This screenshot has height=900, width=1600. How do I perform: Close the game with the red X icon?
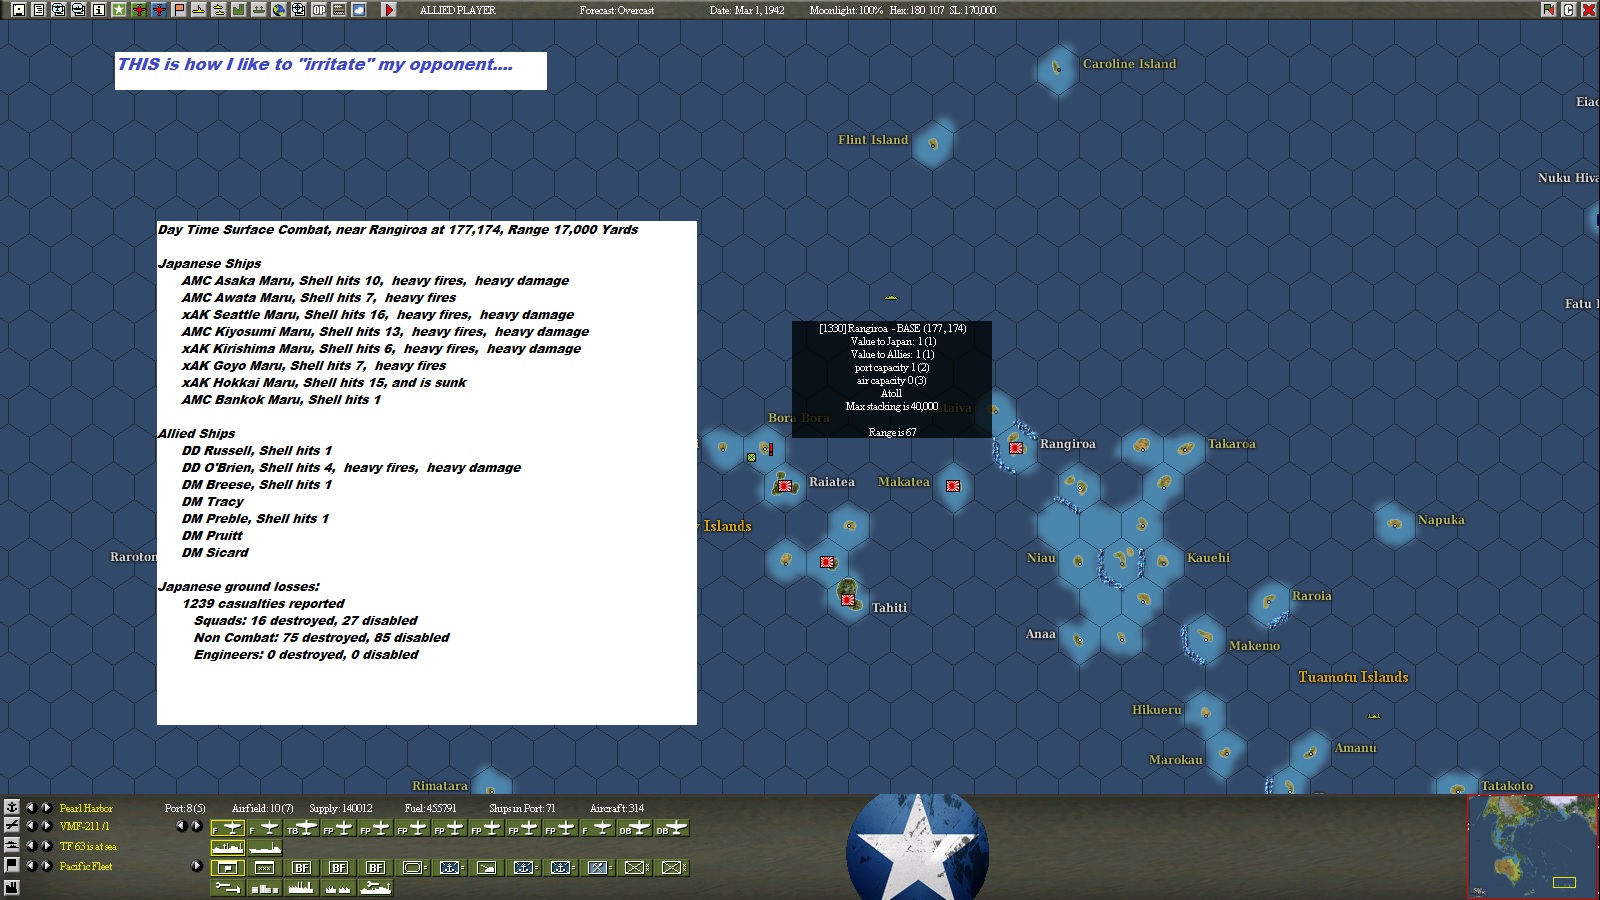pyautogui.click(x=1588, y=10)
